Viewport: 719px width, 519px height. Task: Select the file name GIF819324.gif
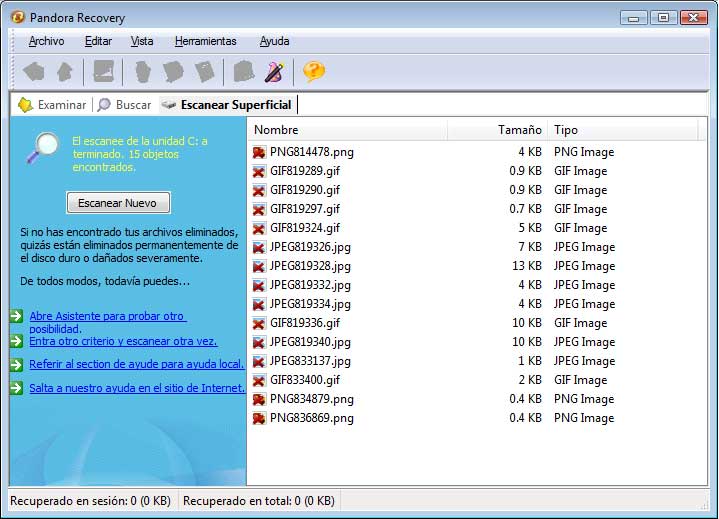(x=305, y=228)
